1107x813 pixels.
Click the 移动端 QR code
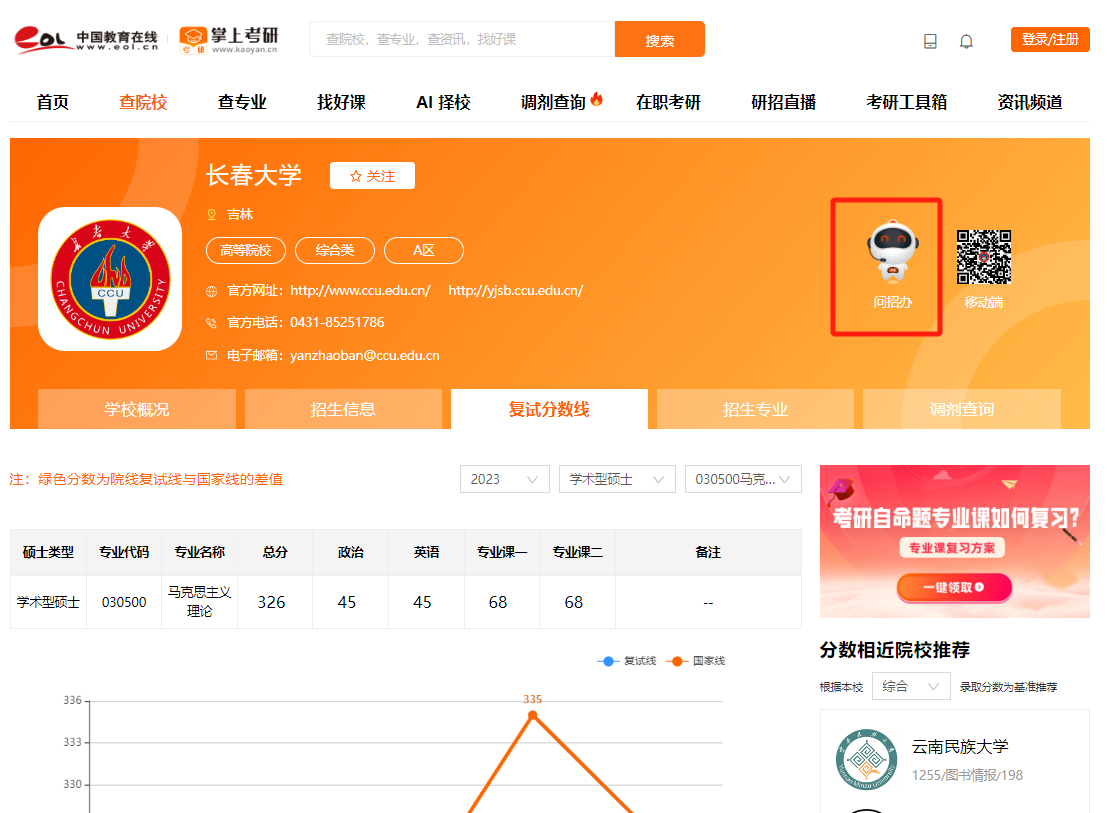click(983, 257)
